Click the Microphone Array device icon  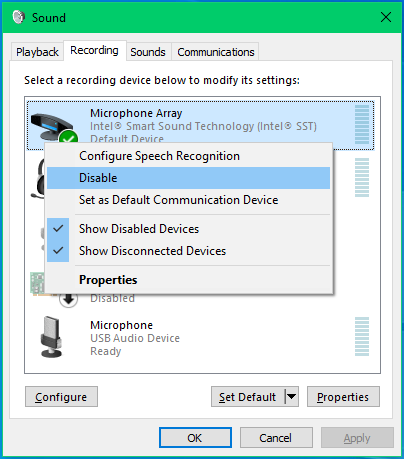[51, 127]
